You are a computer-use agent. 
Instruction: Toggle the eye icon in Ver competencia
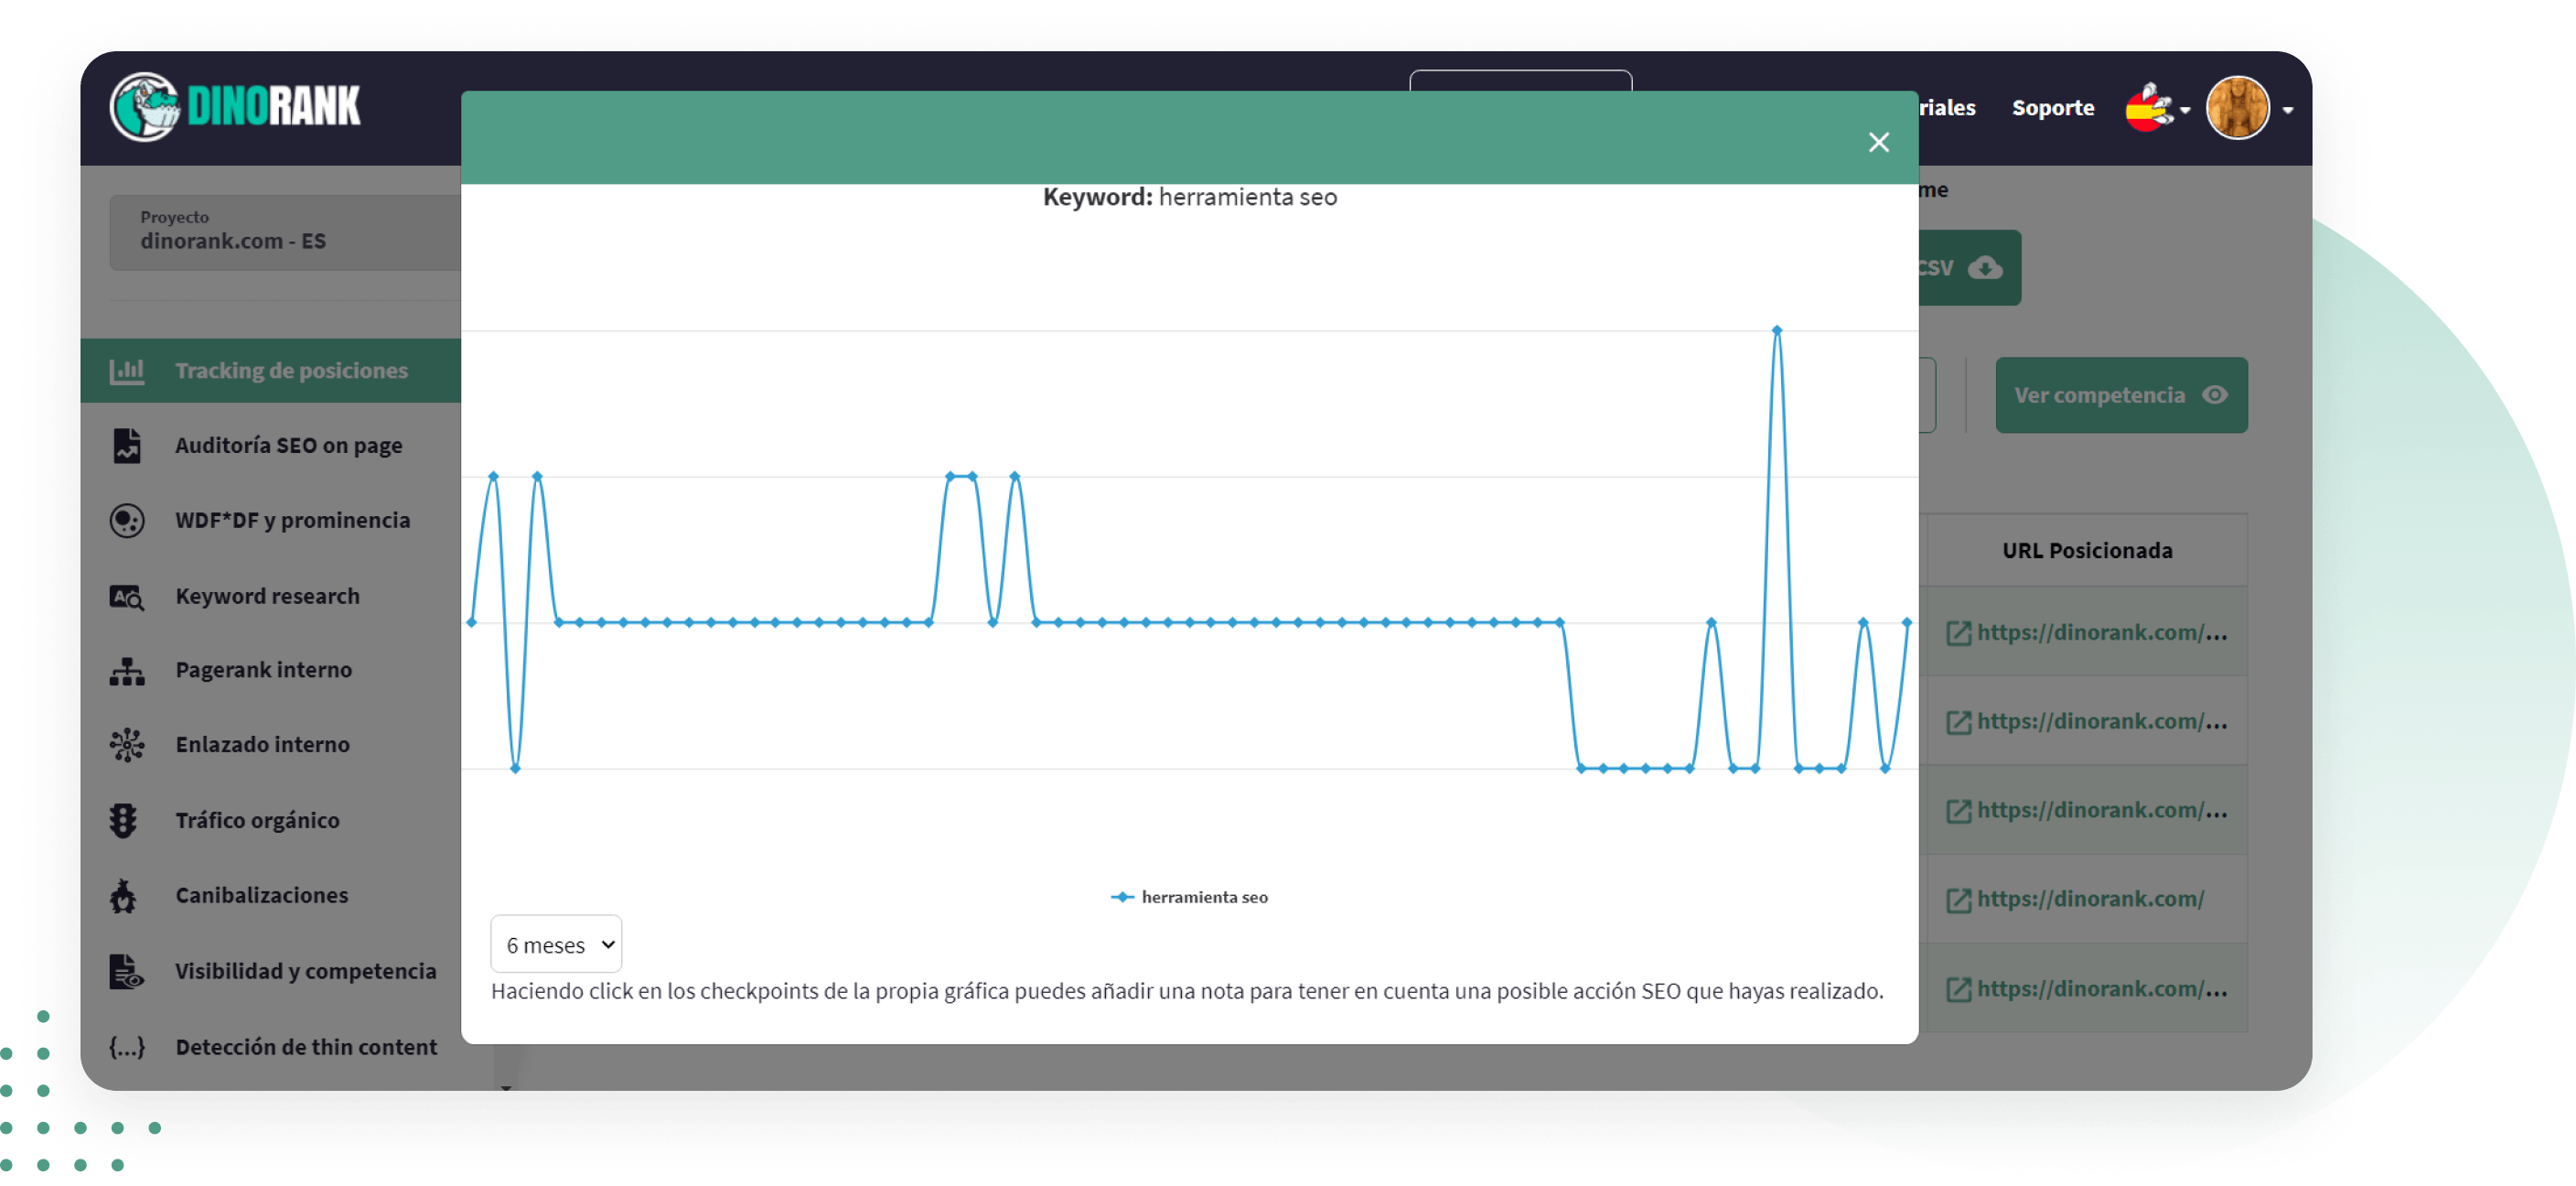pos(2214,395)
